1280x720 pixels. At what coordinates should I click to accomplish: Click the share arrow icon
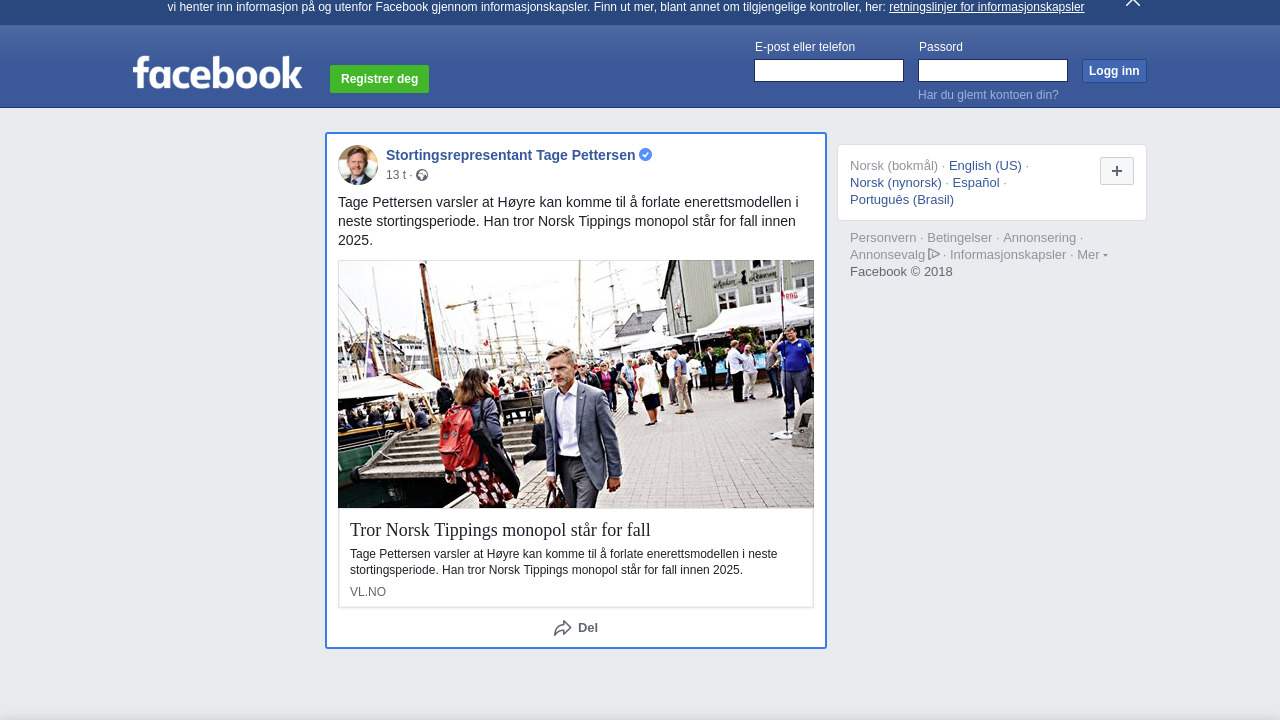click(563, 628)
